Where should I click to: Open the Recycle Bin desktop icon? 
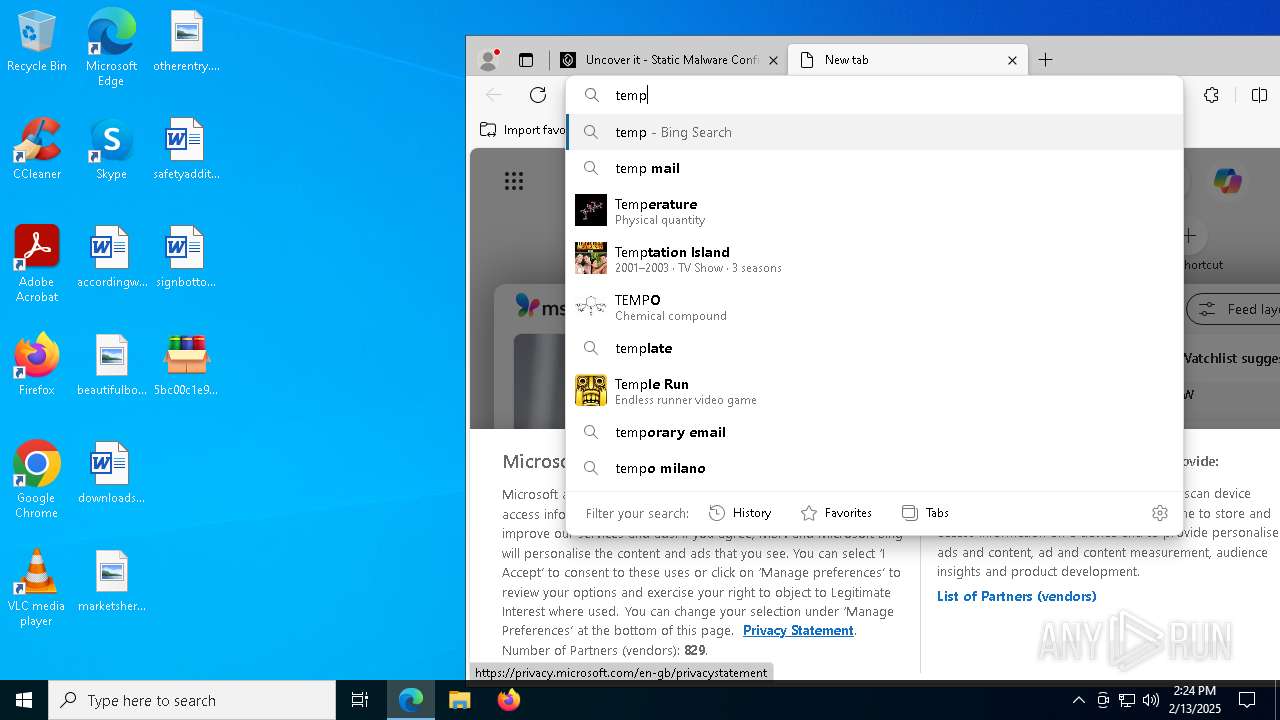point(37,42)
